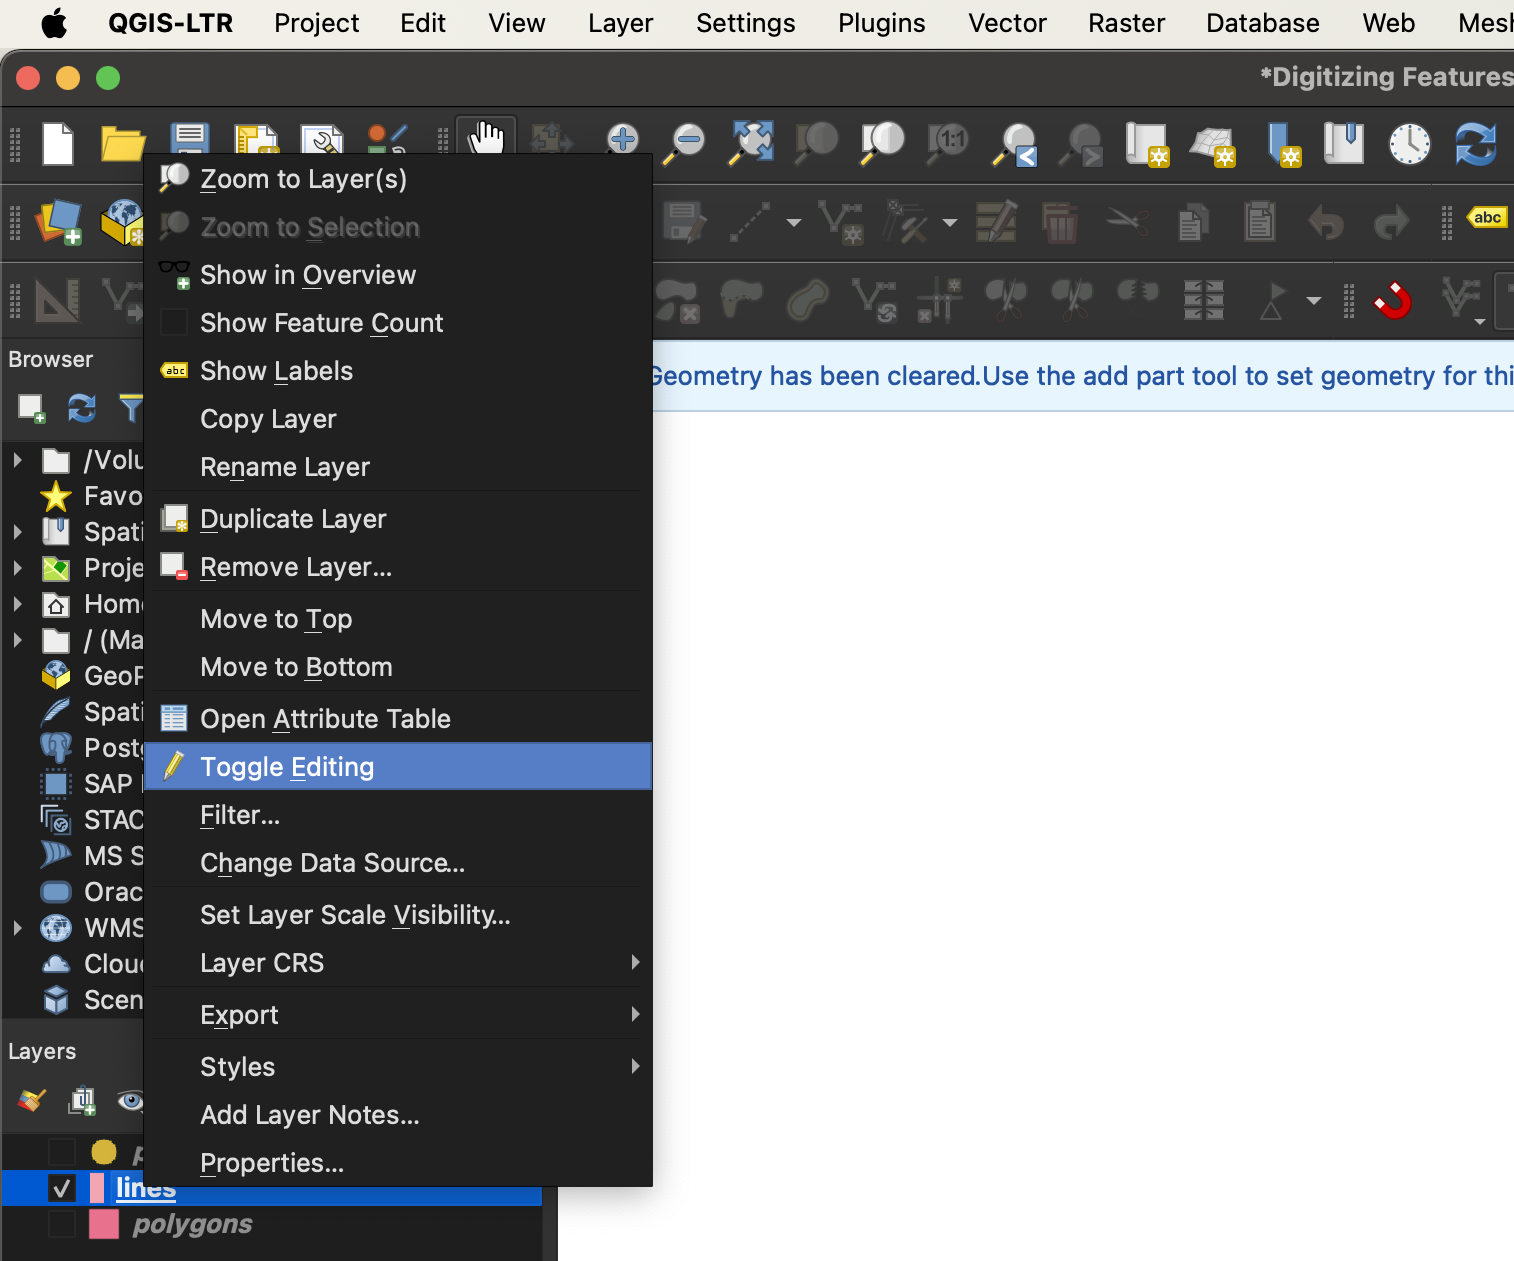
Task: Select Rename Layer entry
Action: point(398,467)
